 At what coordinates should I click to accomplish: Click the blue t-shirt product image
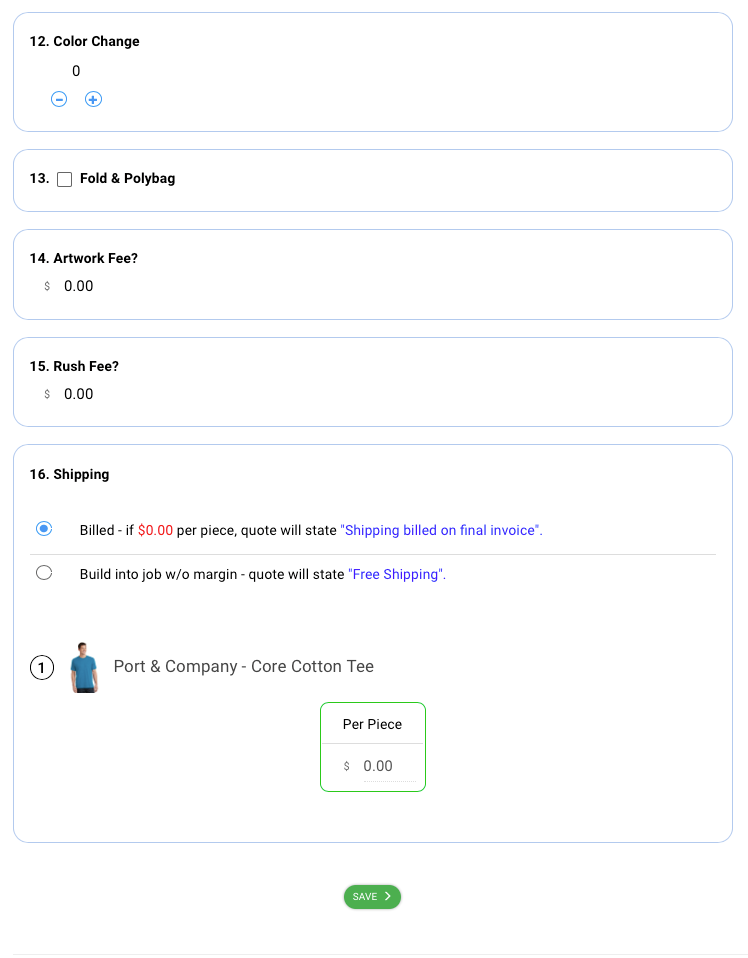coord(84,667)
